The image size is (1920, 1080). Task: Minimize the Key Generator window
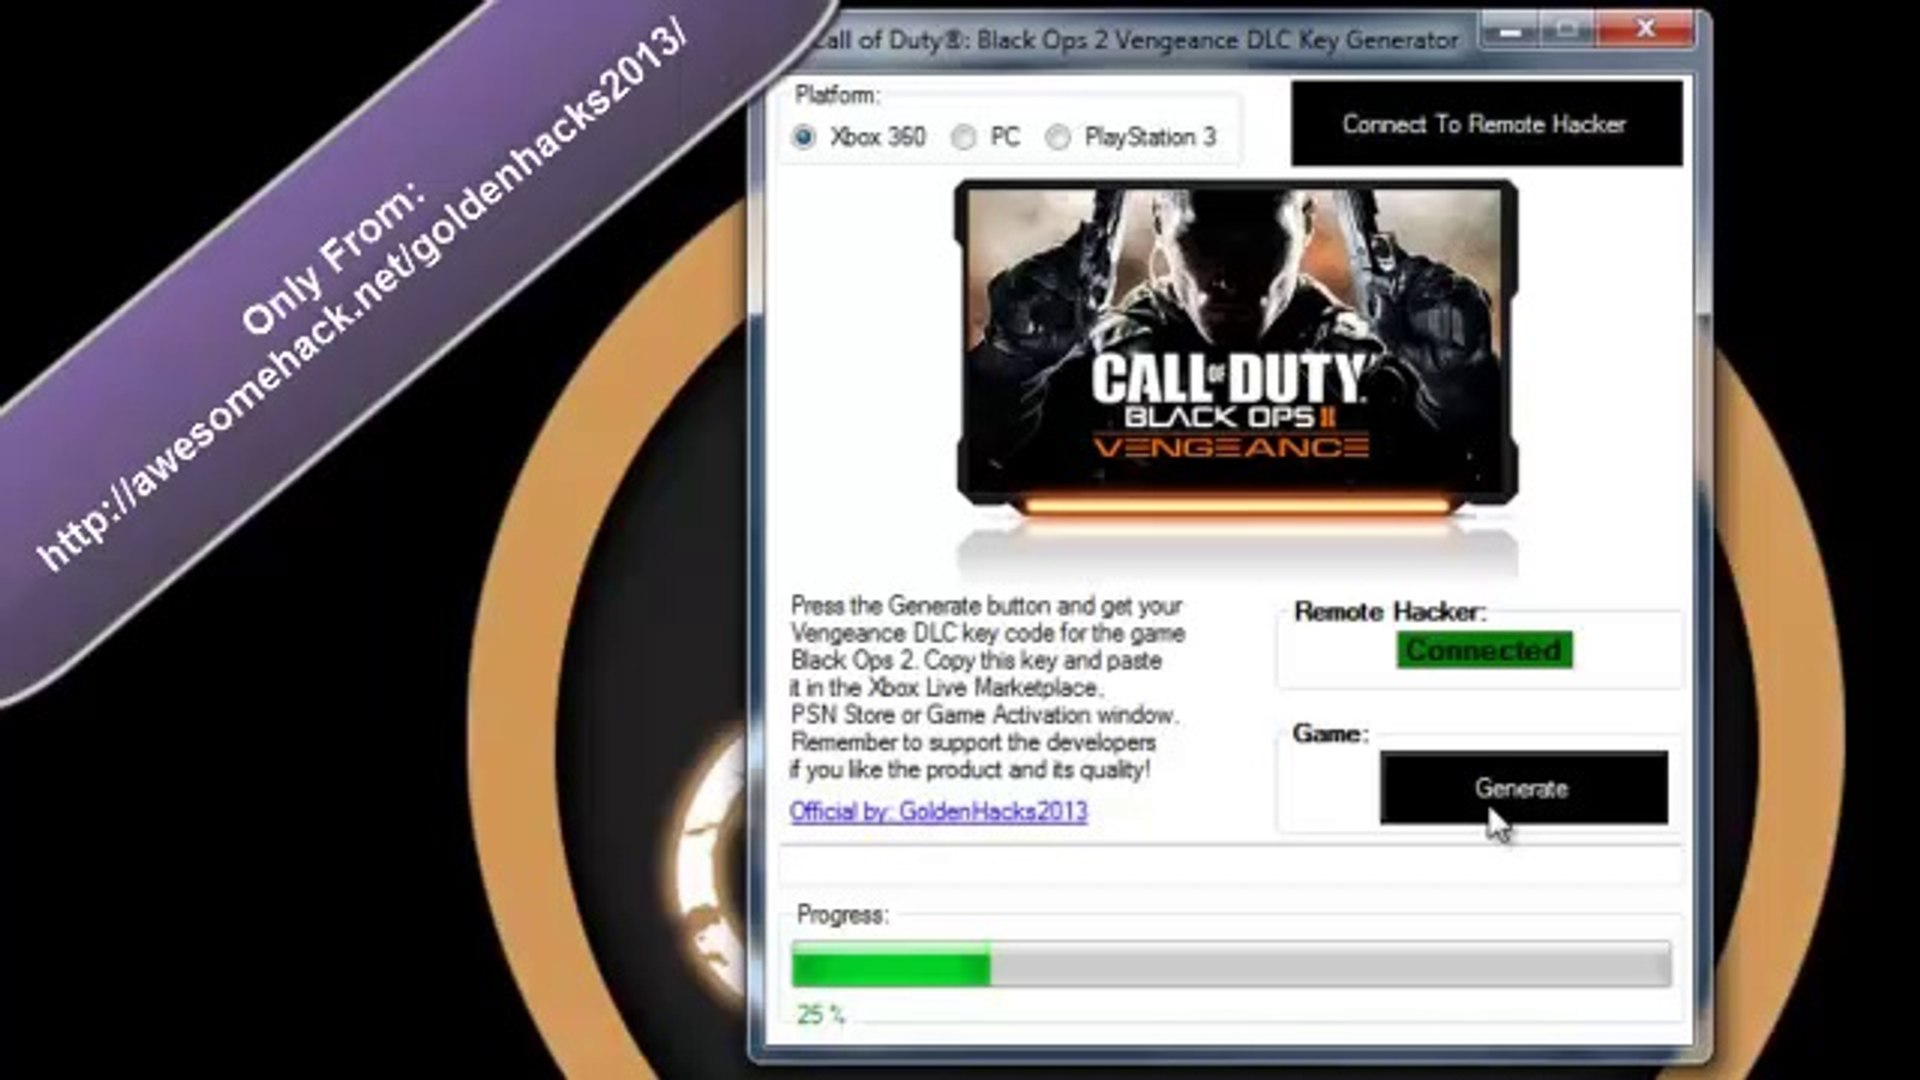[x=1511, y=31]
